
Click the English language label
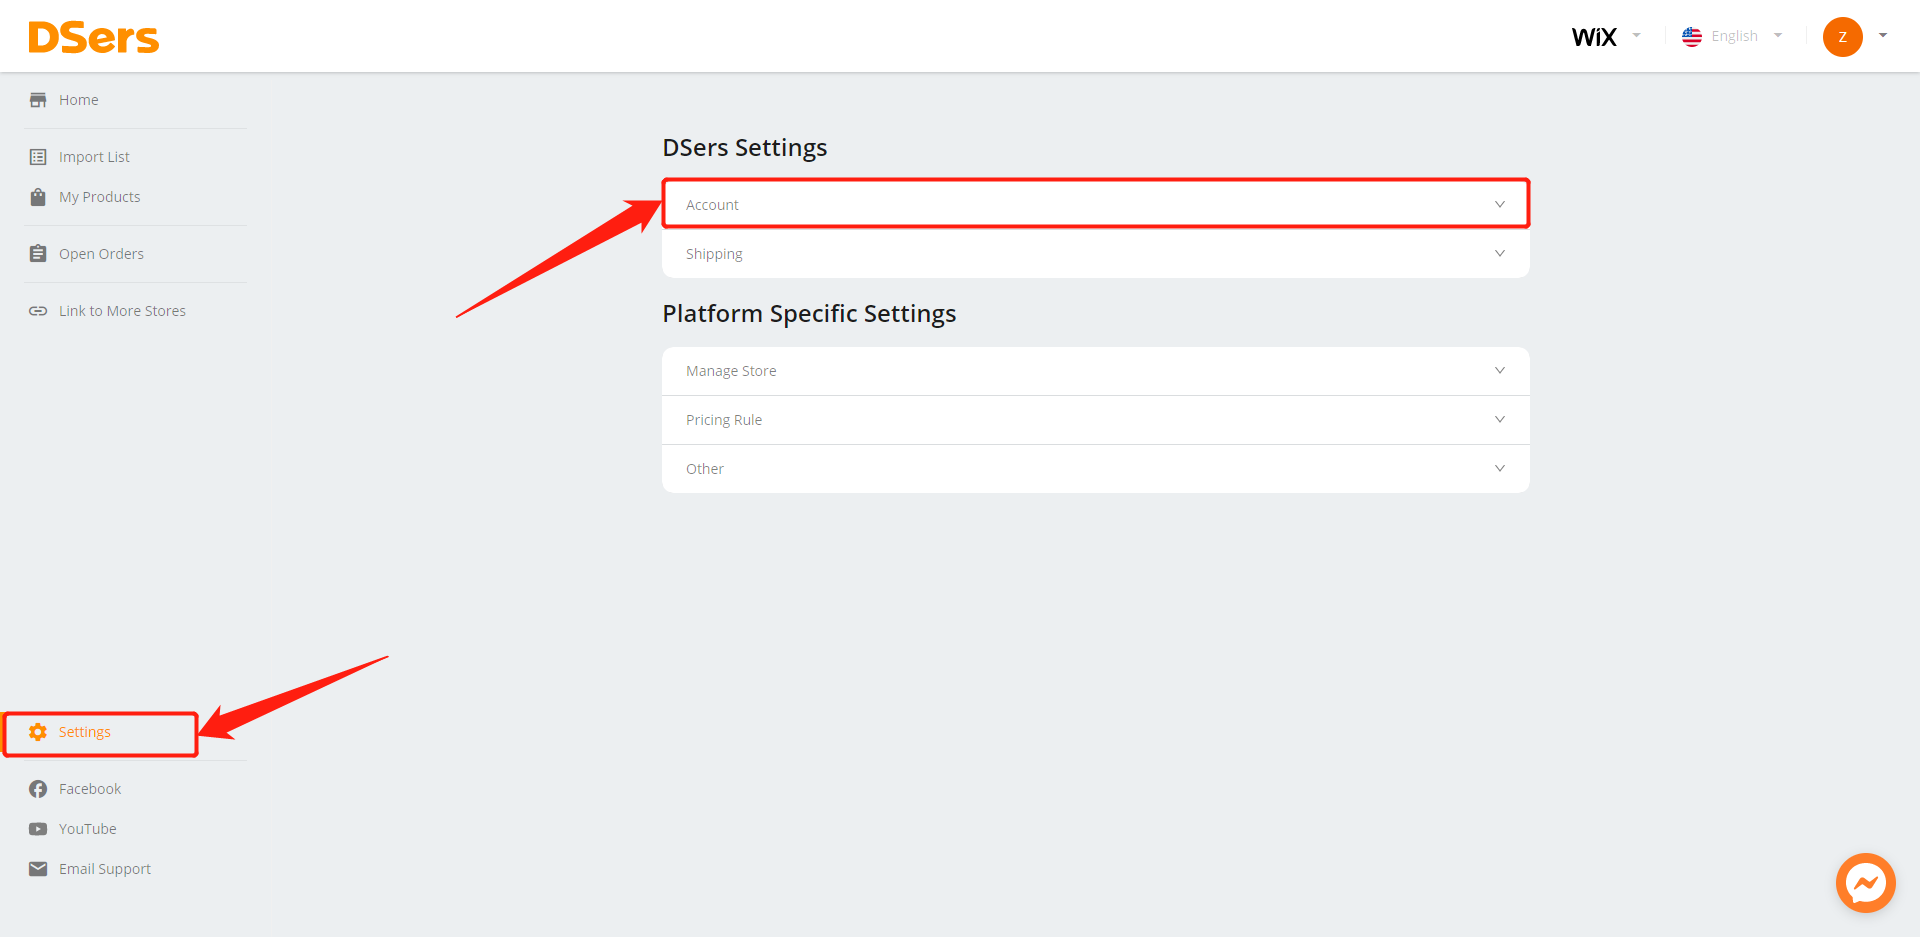click(1734, 36)
